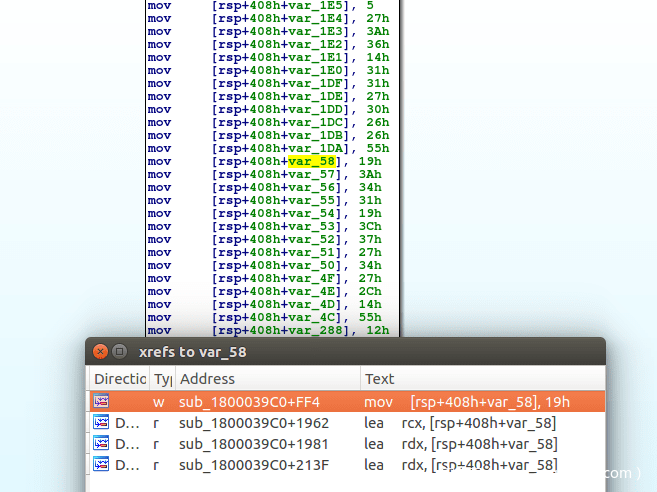Click the xref icon in the sub_1800039C0+1962 row

[x=101, y=422]
